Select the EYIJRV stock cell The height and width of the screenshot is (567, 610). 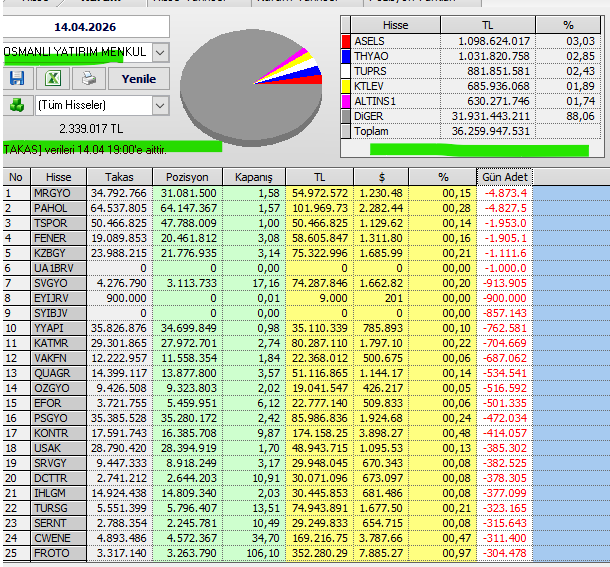[x=58, y=298]
